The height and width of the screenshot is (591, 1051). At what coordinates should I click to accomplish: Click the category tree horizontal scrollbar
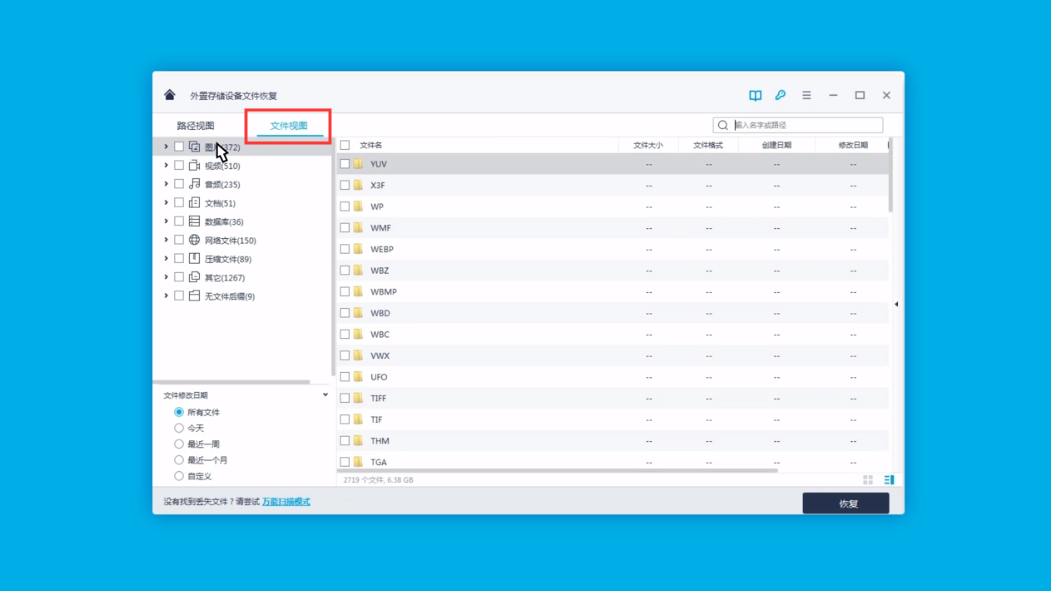tap(232, 382)
